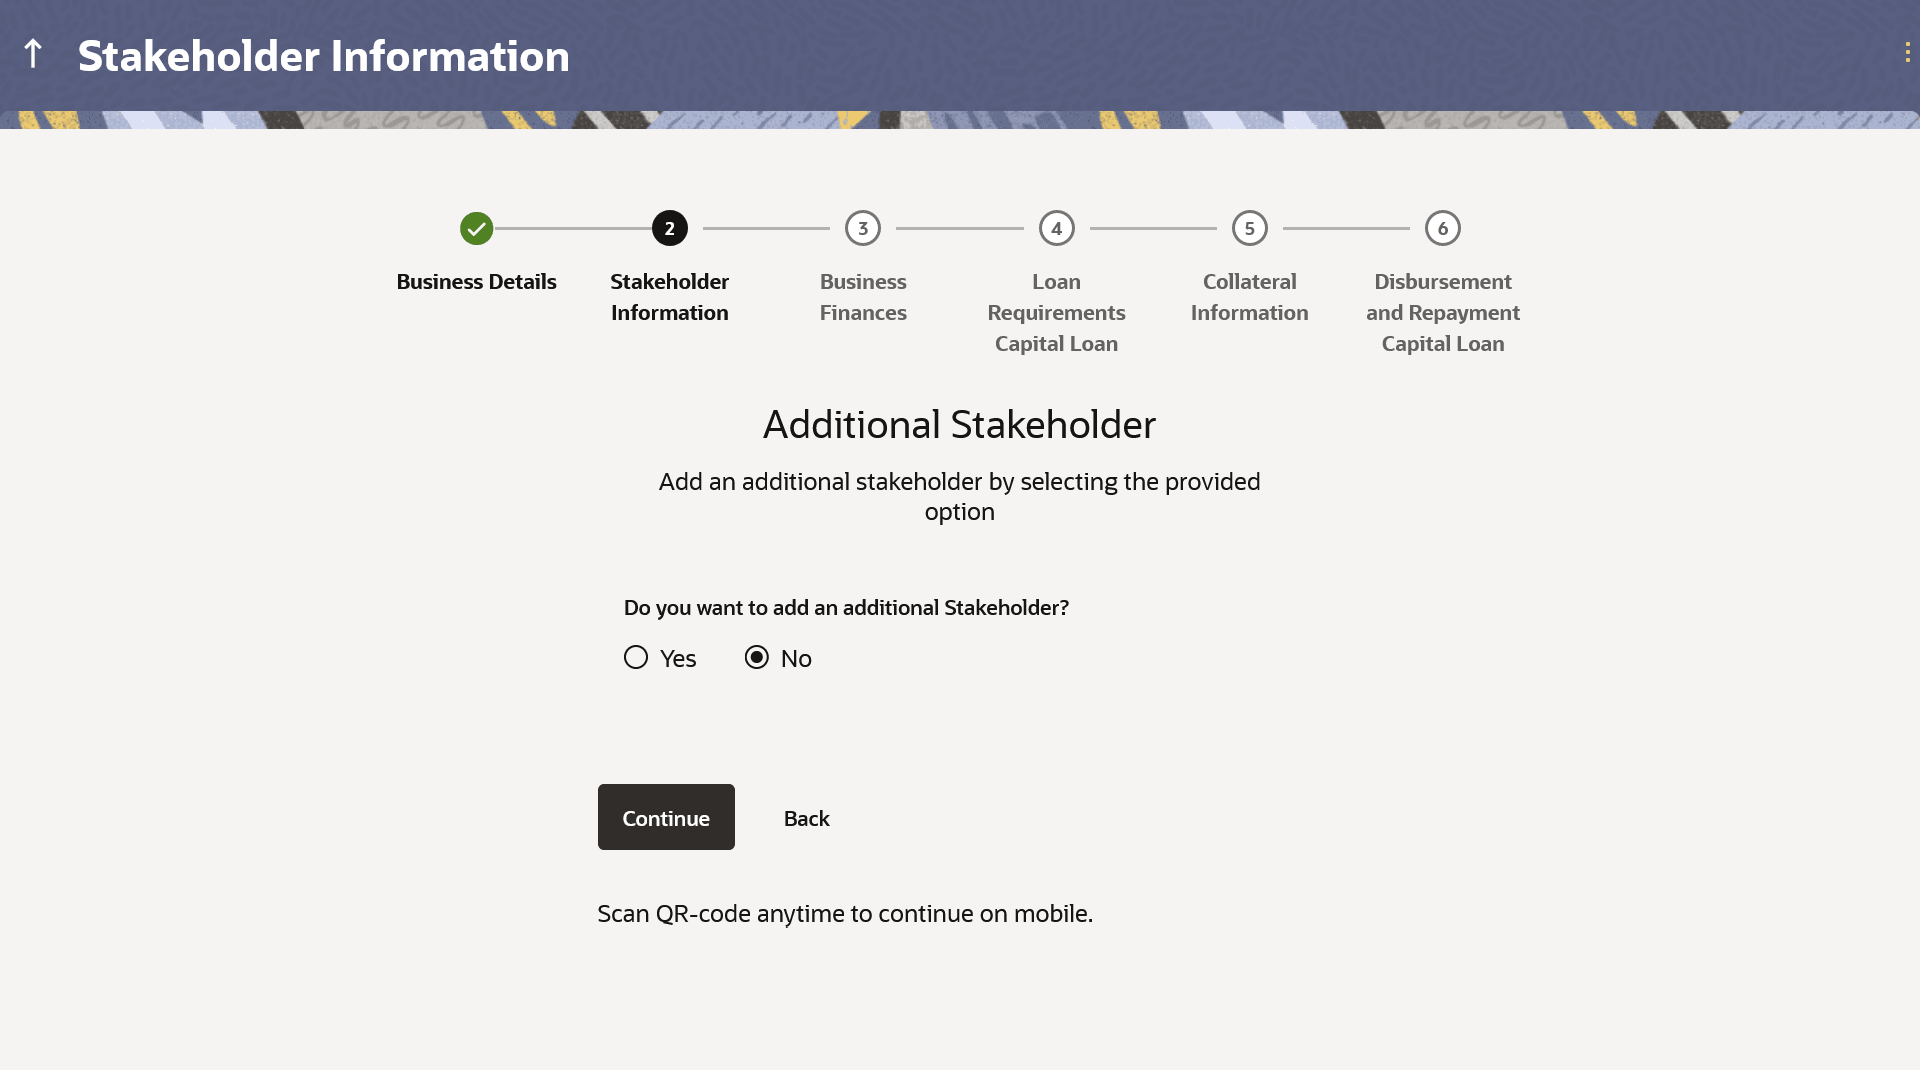This screenshot has width=1920, height=1070.
Task: Click step 5 Collateral Information circle
Action: (x=1249, y=228)
